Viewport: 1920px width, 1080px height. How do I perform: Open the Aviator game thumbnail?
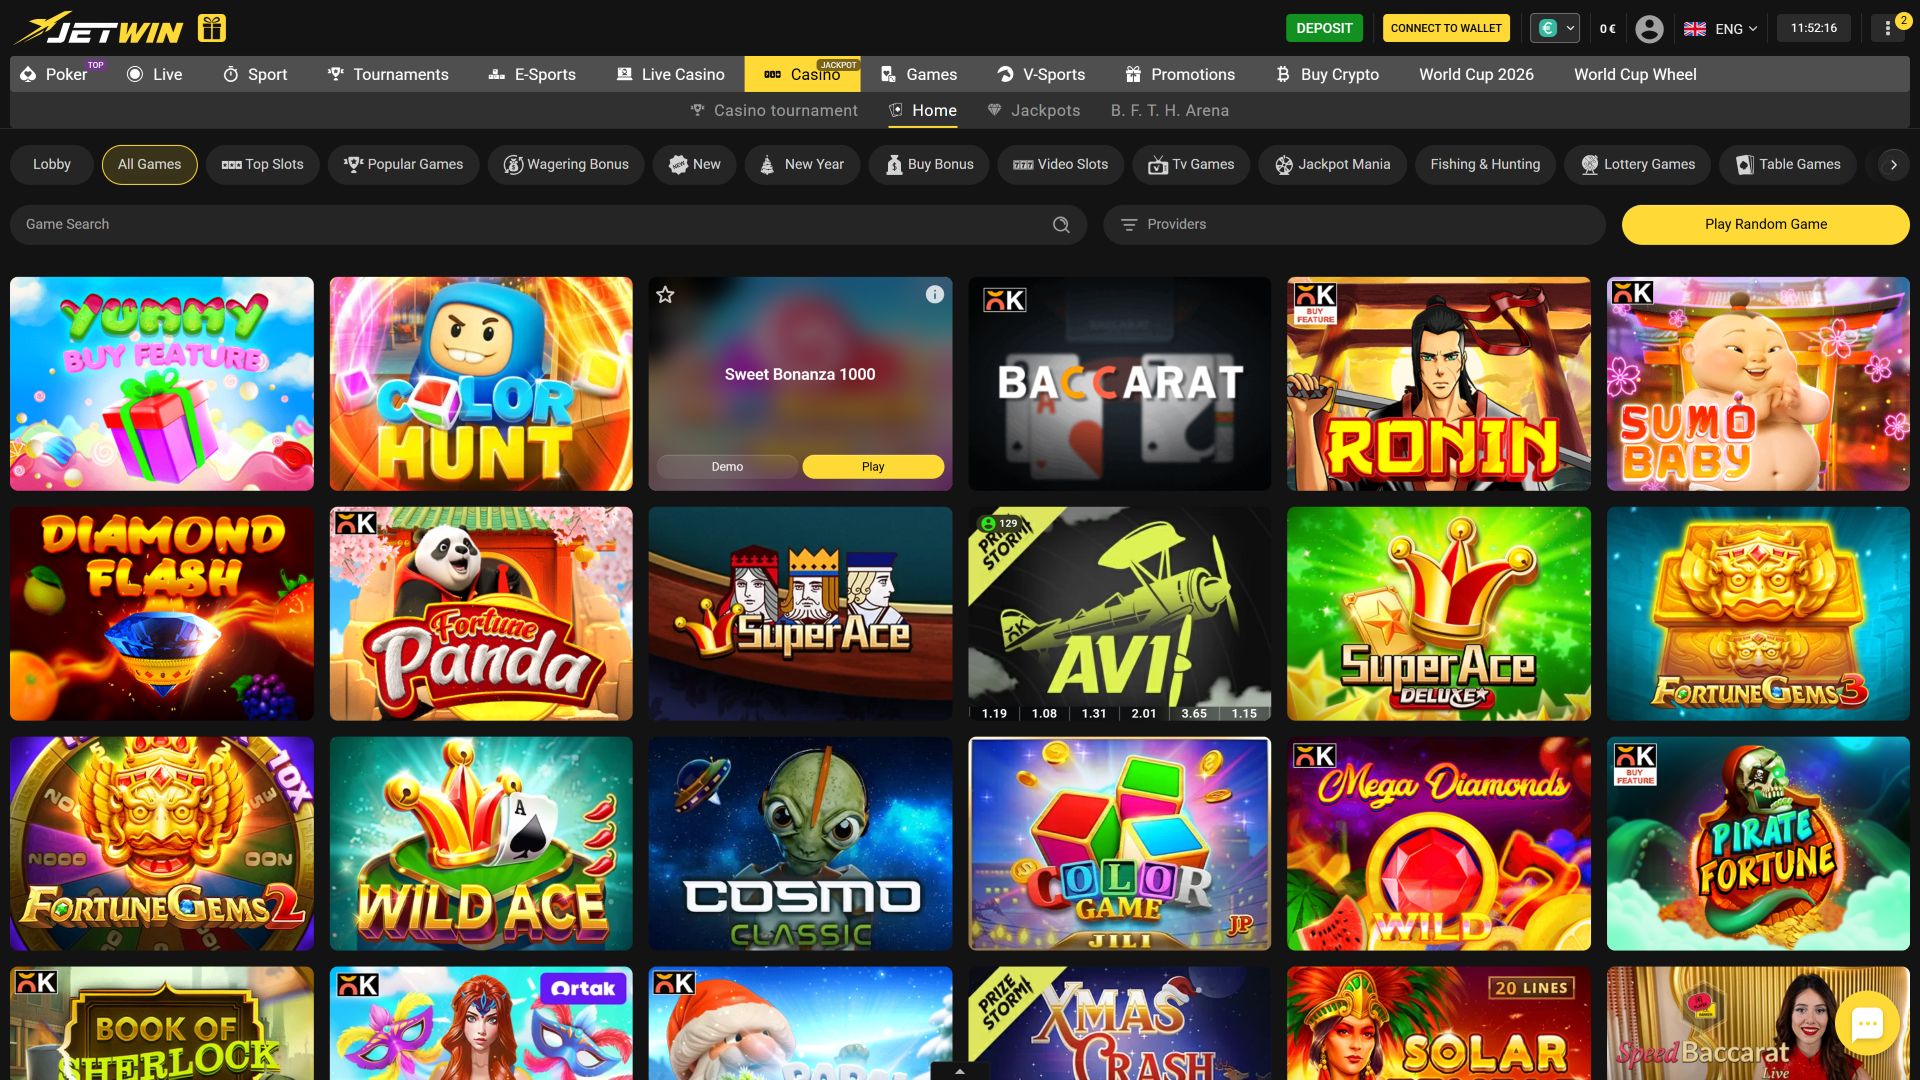tap(1119, 614)
